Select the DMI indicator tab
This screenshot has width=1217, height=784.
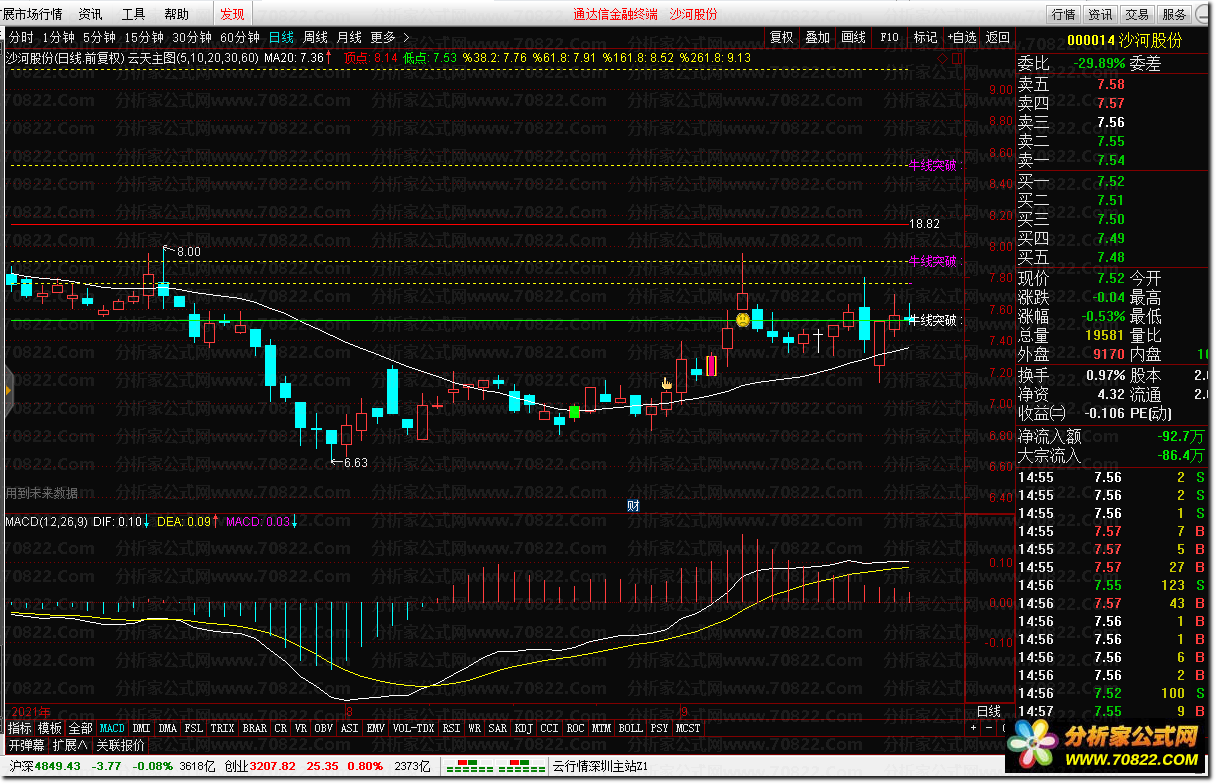pos(141,728)
